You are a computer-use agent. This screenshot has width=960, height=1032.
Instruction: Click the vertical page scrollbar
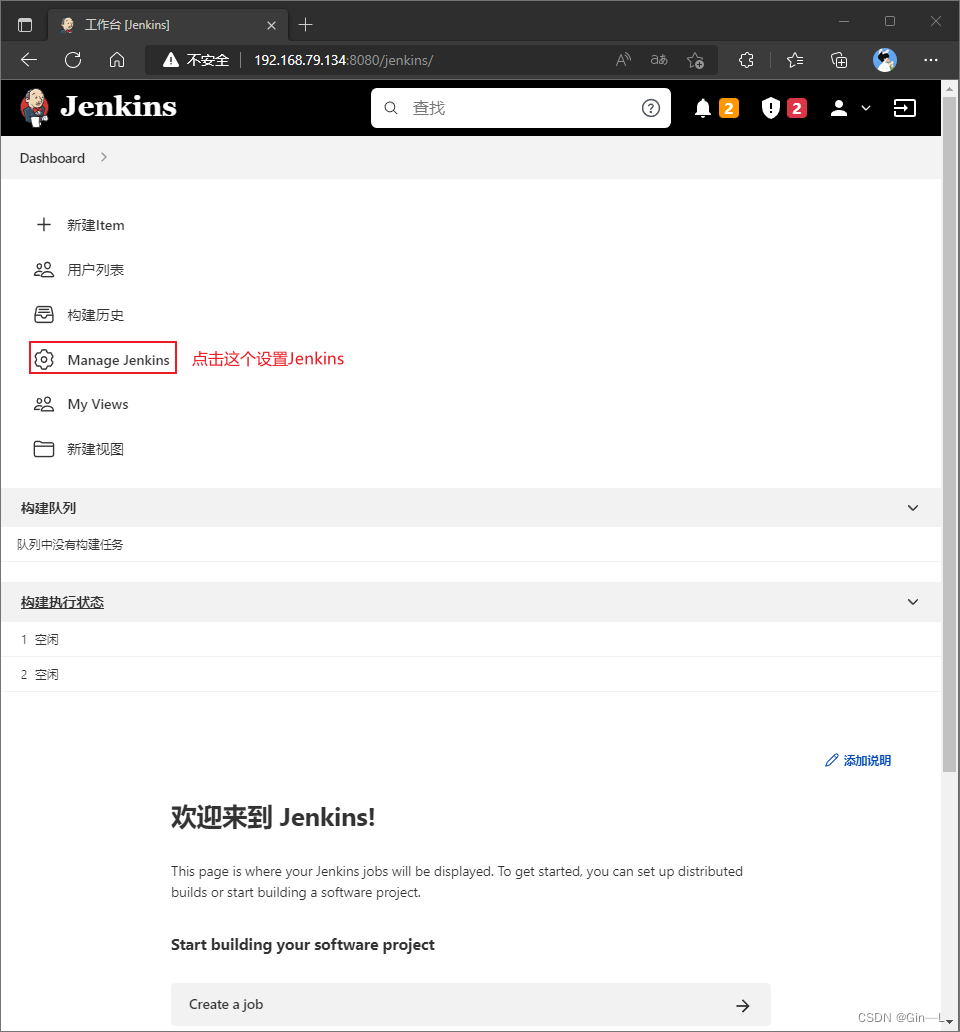coord(949,434)
